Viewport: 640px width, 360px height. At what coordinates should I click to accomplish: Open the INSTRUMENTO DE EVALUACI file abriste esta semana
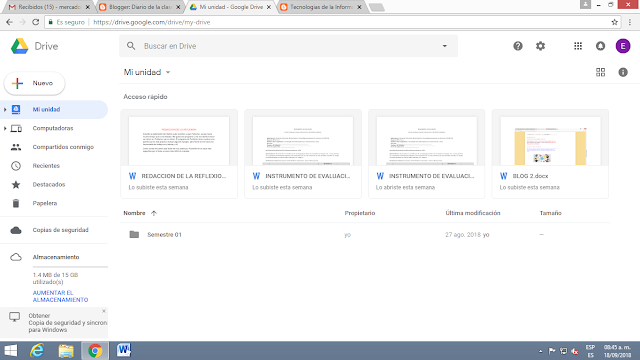pyautogui.click(x=427, y=154)
